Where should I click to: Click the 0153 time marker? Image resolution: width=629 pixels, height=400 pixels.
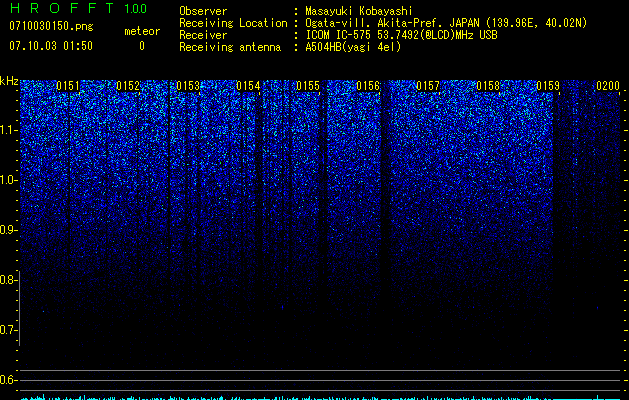[x=188, y=86]
